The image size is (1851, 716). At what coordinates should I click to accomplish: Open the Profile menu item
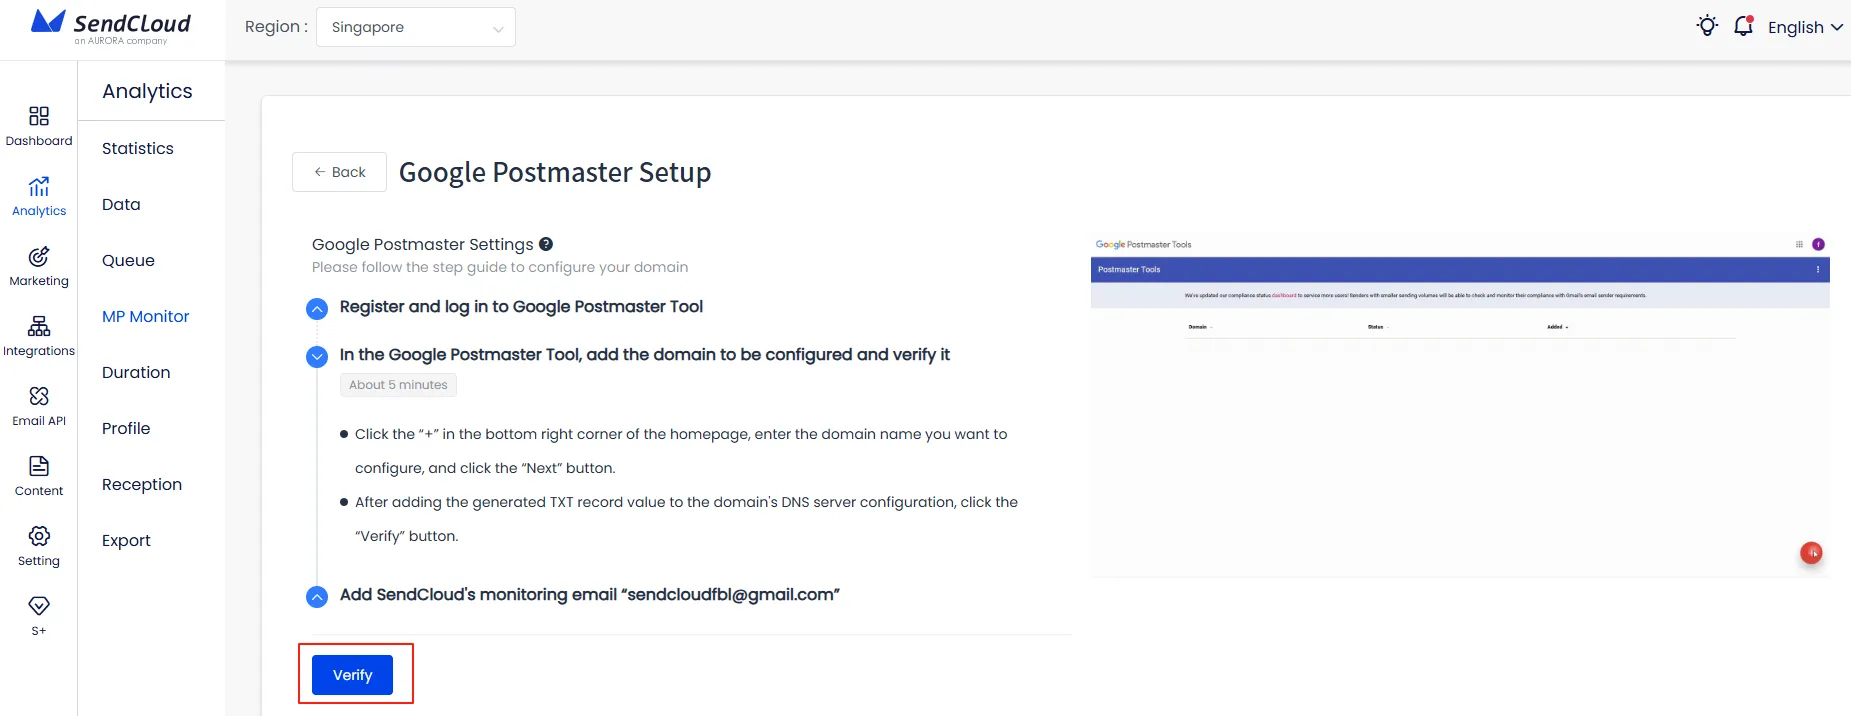[x=126, y=428]
